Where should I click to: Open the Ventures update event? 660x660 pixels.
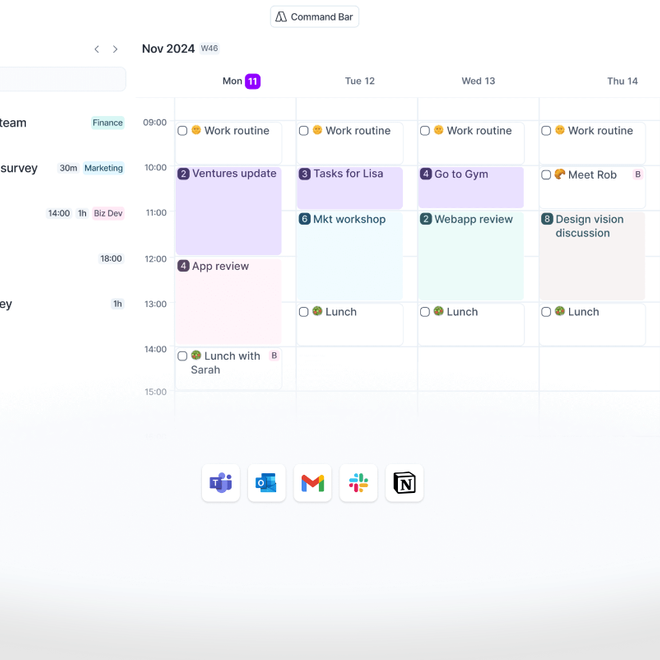tap(229, 211)
